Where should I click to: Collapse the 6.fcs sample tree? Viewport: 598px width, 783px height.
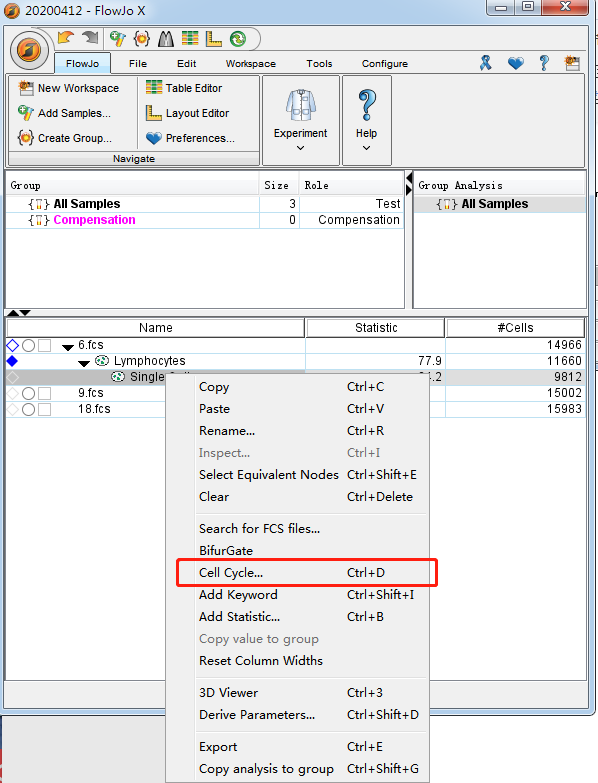pos(68,347)
